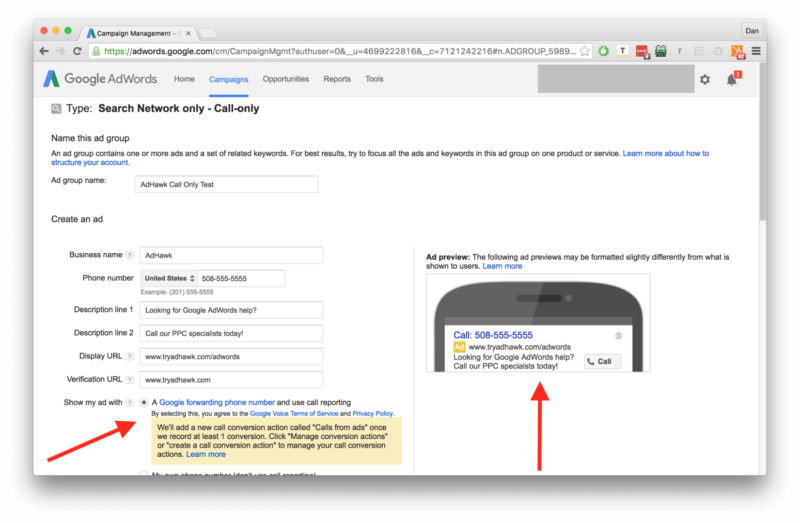This screenshot has width=800, height=523.
Task: Select the Campaign Management browser tab
Action: [x=136, y=33]
